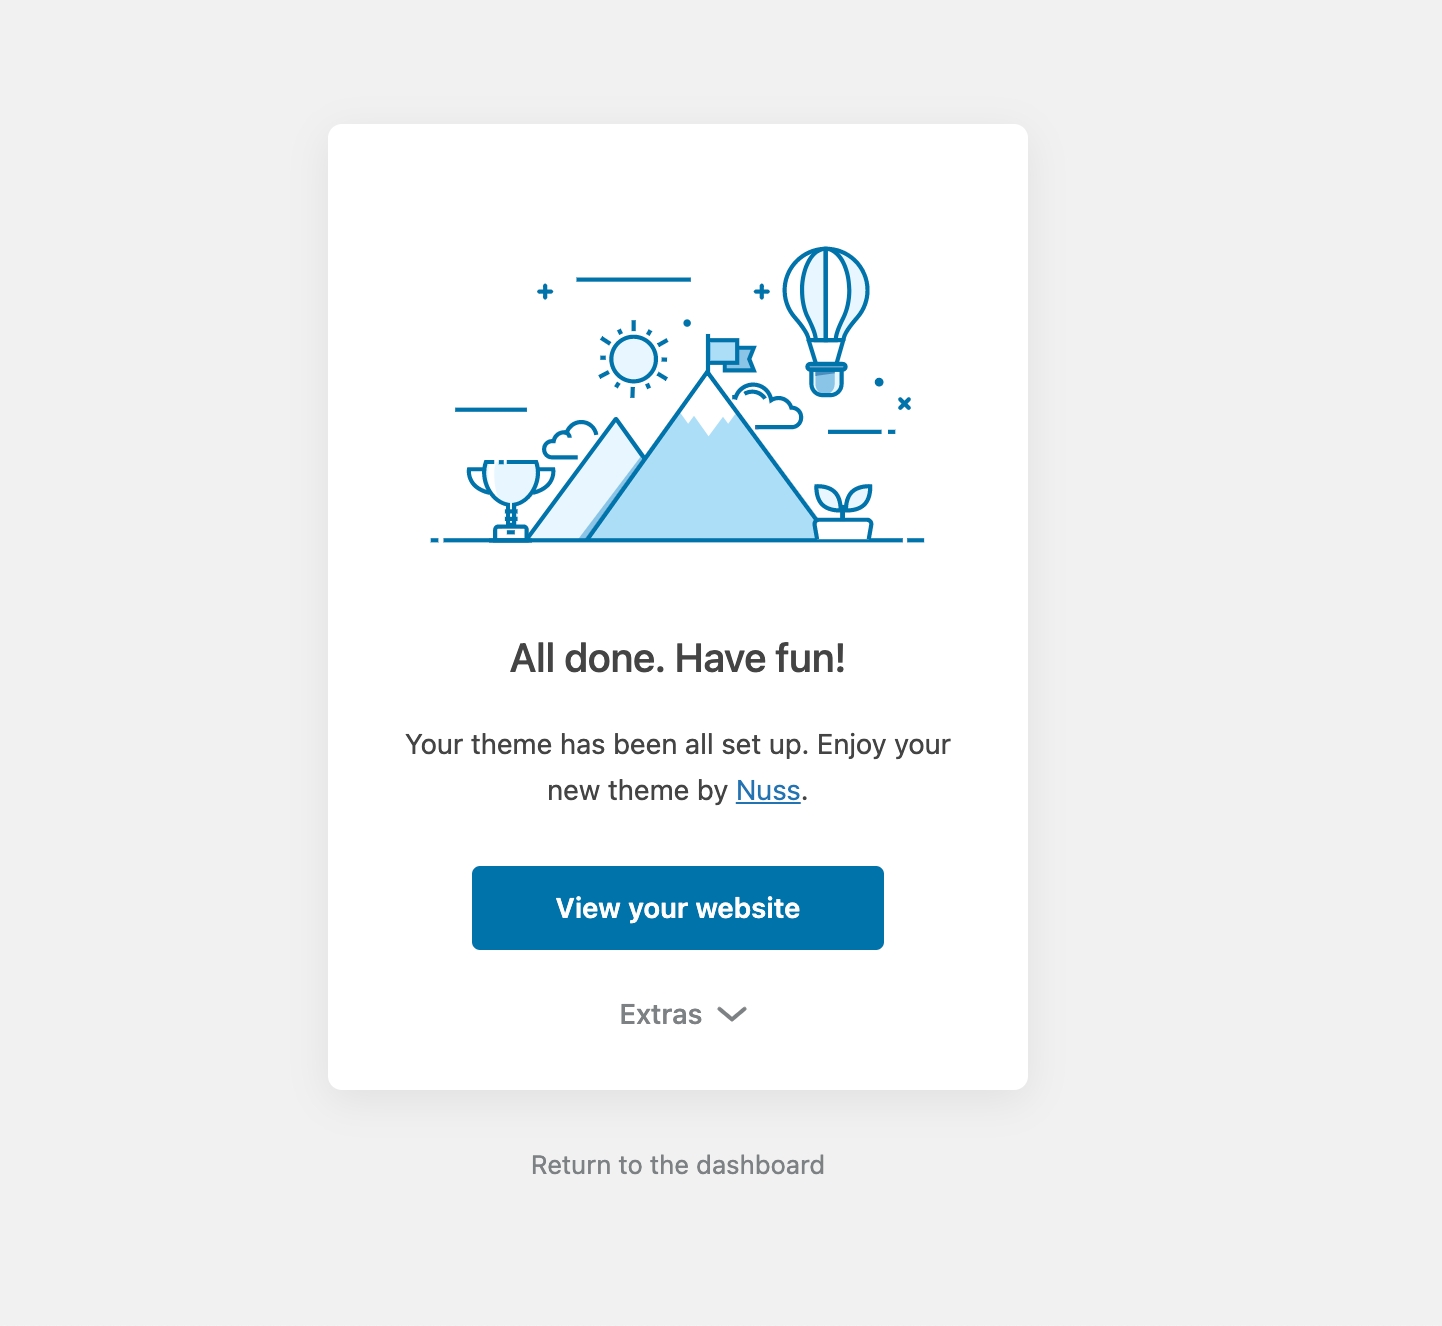Open the Nuss theme author link
The height and width of the screenshot is (1326, 1442).
(x=768, y=790)
